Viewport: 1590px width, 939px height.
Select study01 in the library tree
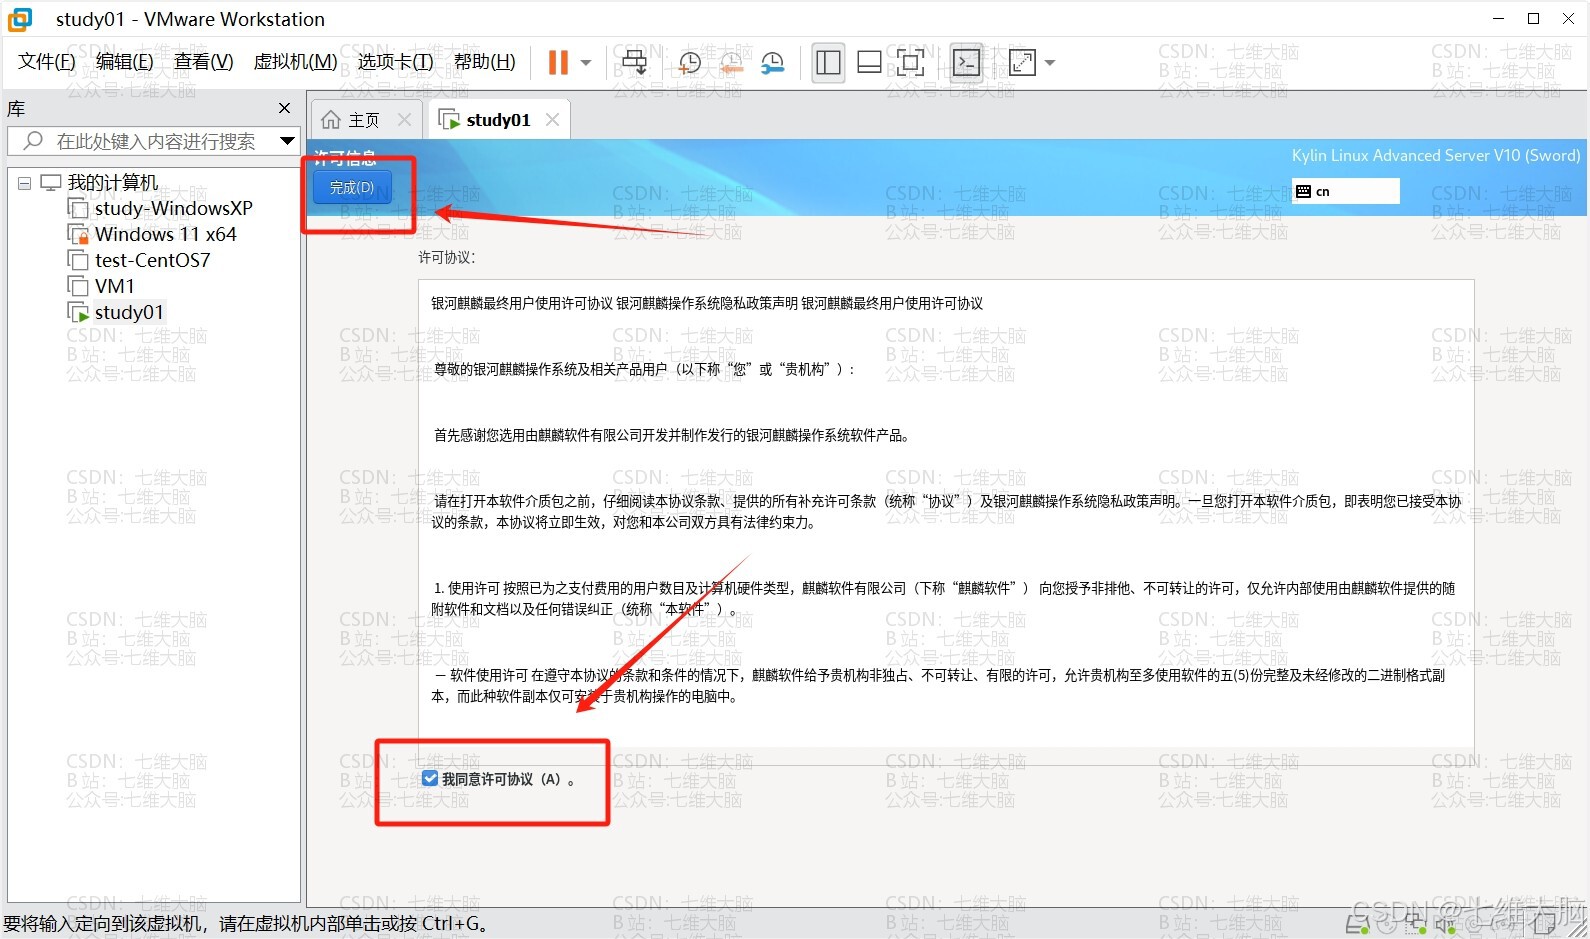pos(129,312)
